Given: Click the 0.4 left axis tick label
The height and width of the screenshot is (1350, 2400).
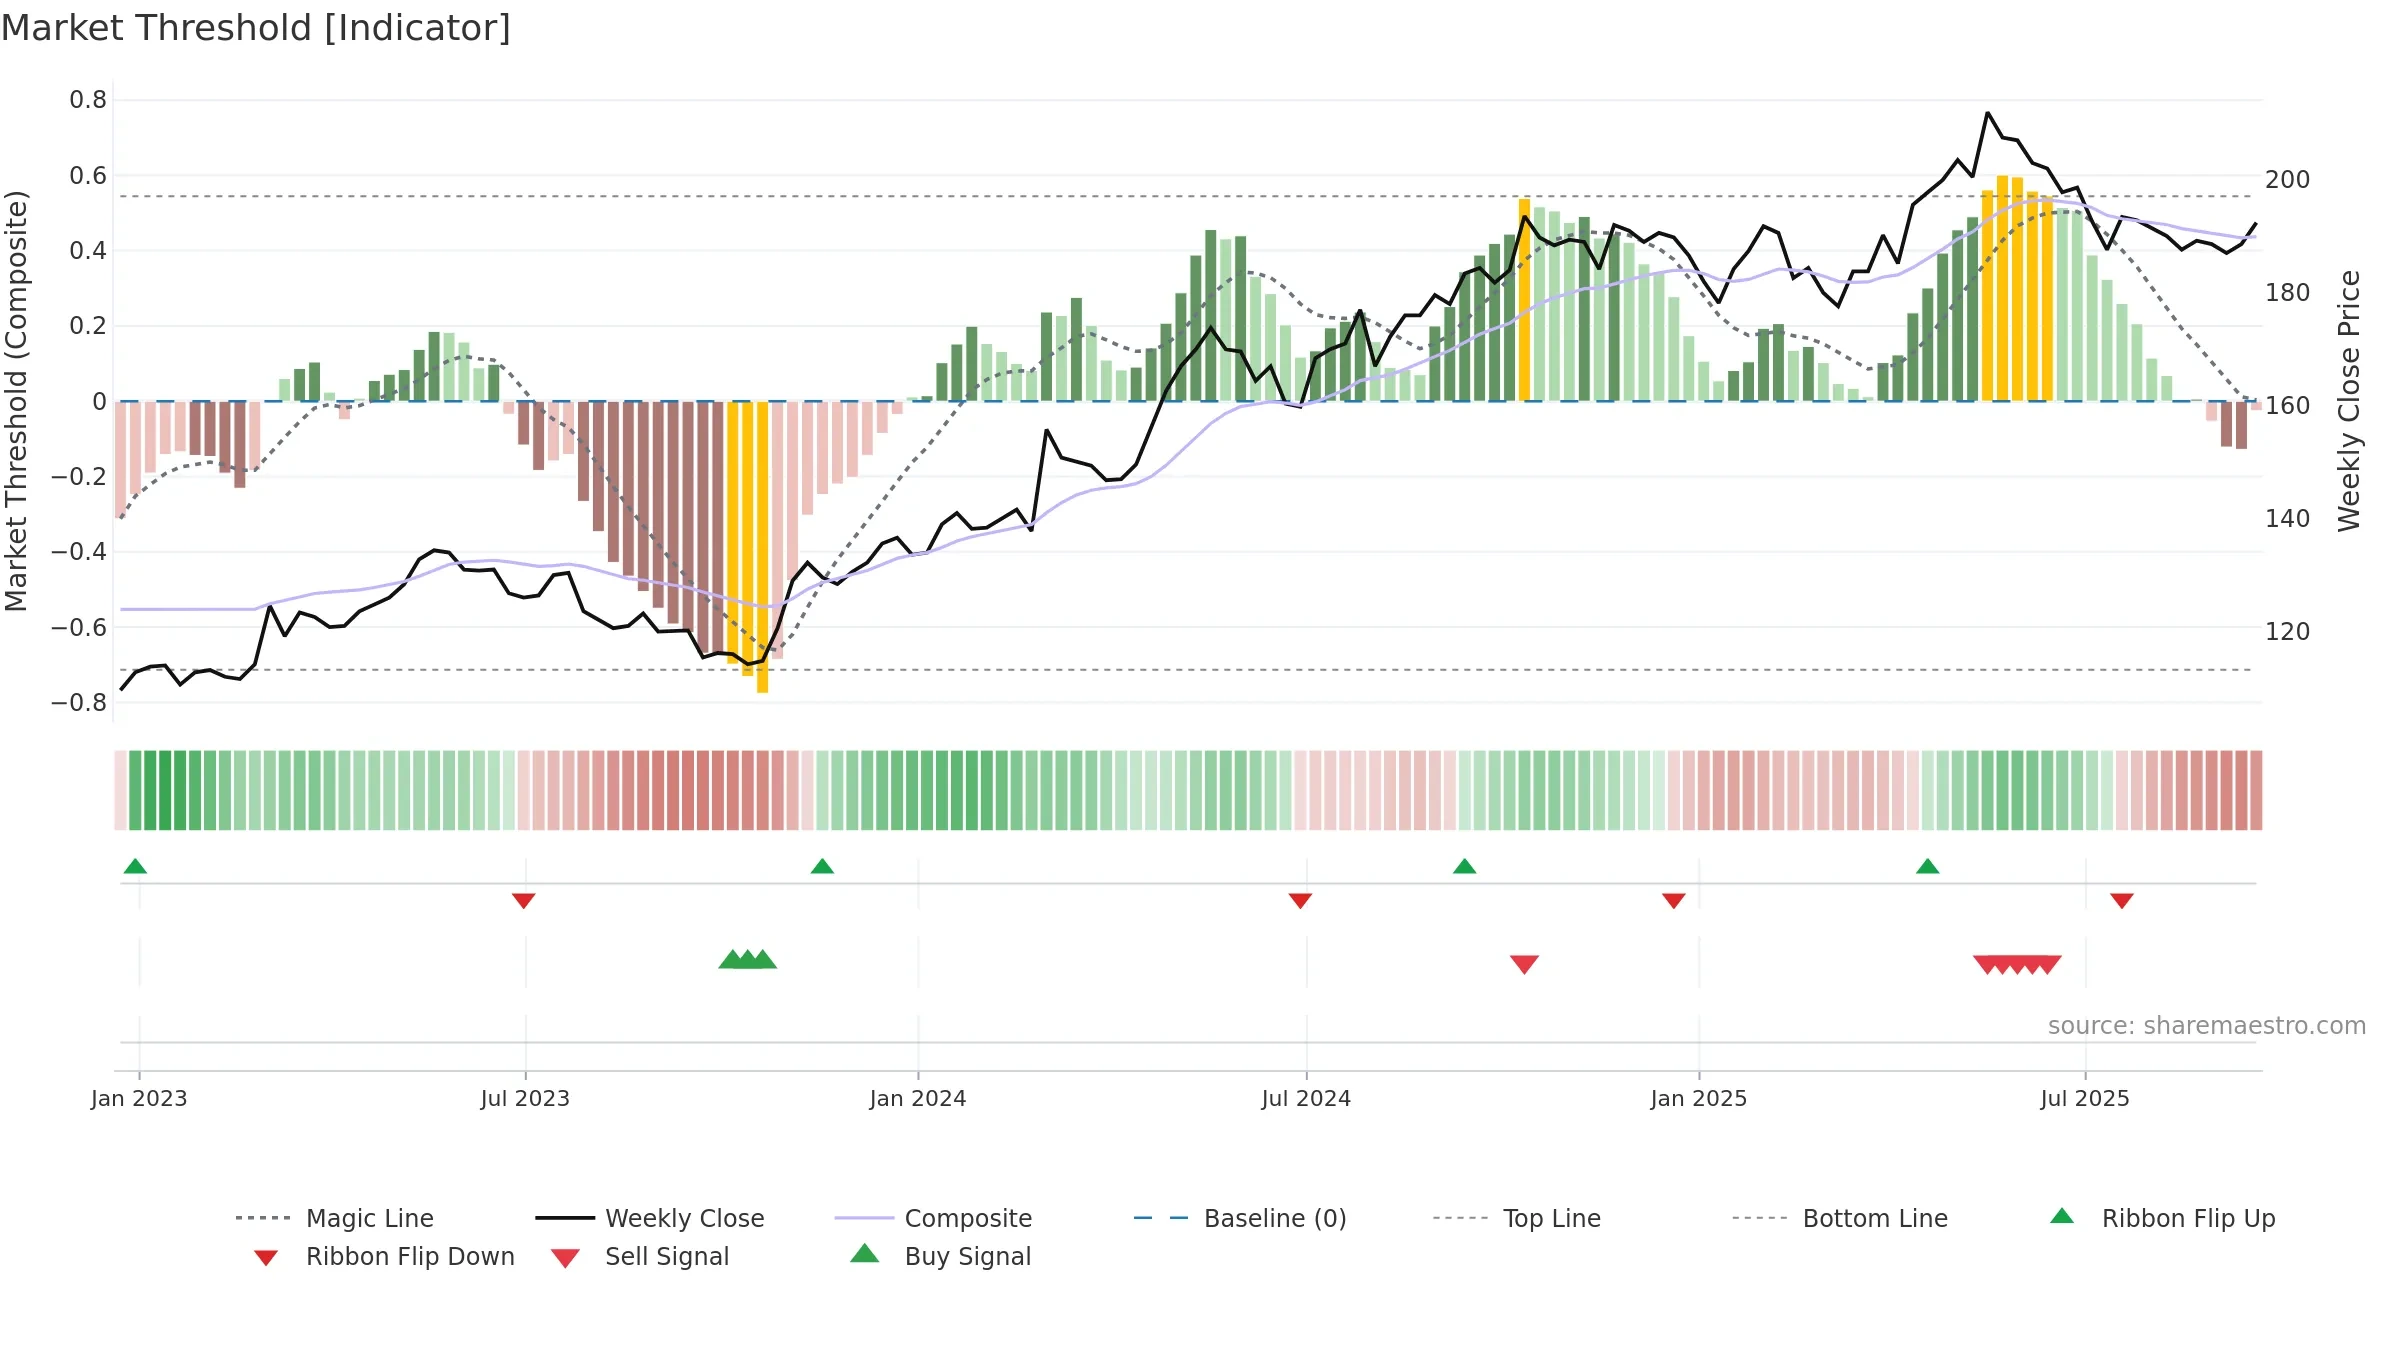Looking at the screenshot, I should [88, 251].
